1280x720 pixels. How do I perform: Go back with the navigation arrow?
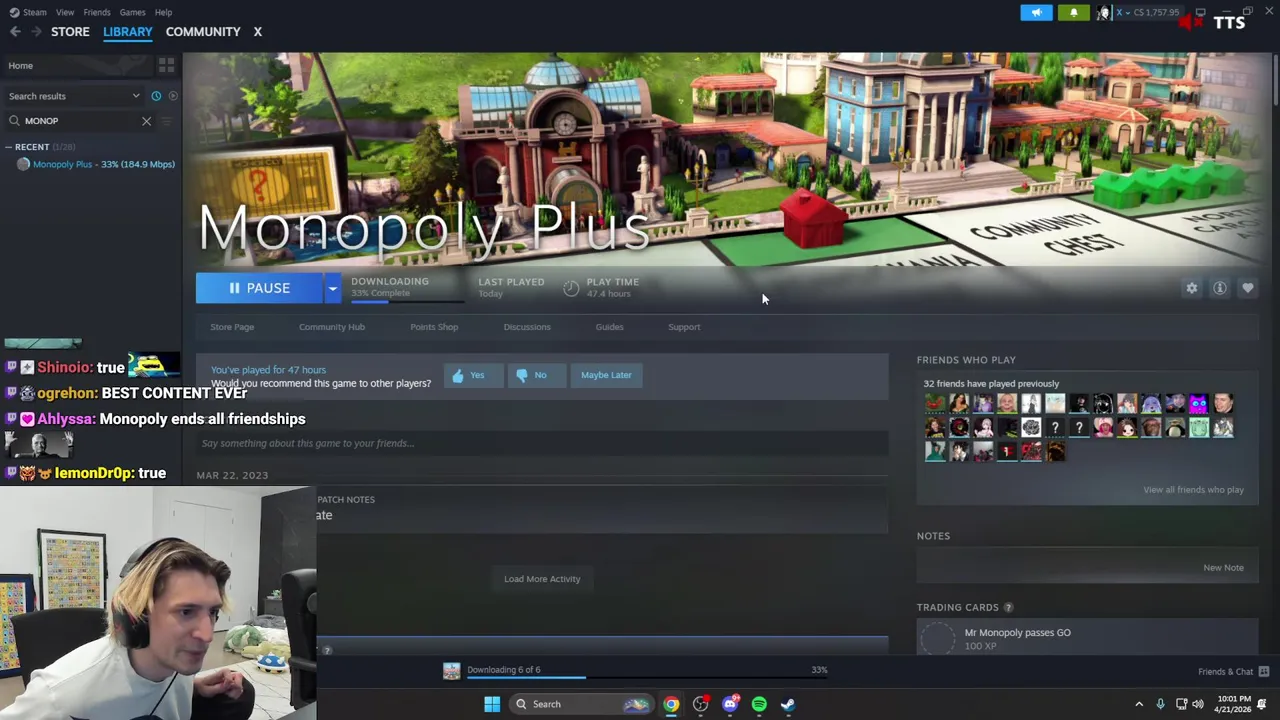click(x=15, y=32)
